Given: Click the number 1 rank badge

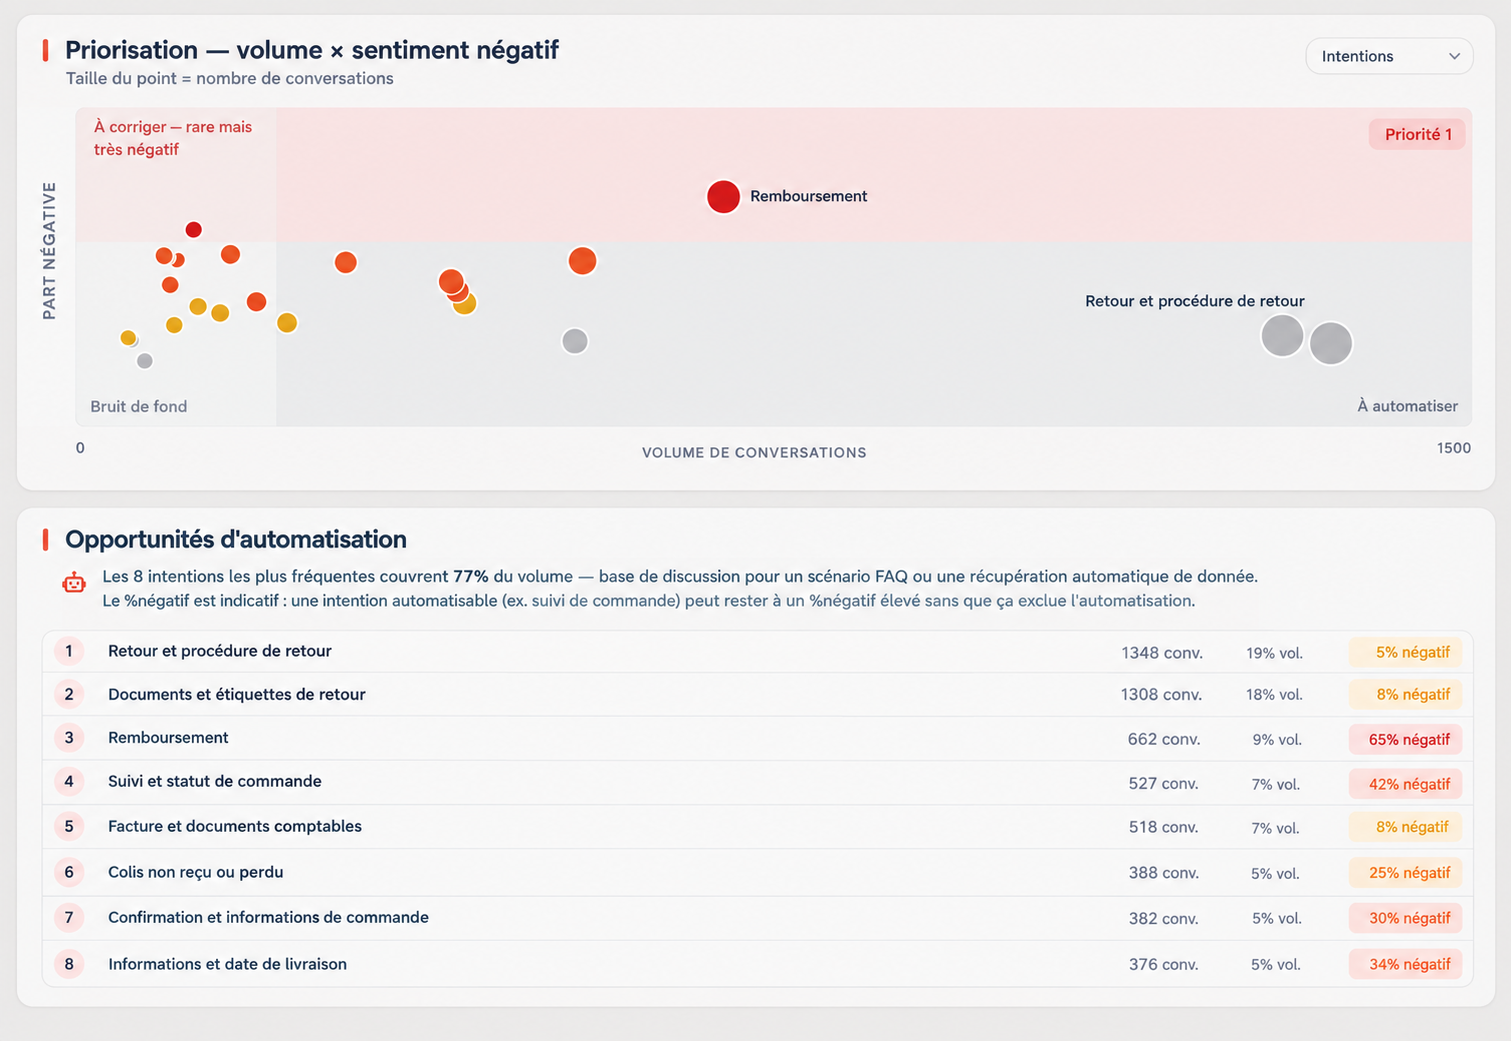Looking at the screenshot, I should [69, 652].
